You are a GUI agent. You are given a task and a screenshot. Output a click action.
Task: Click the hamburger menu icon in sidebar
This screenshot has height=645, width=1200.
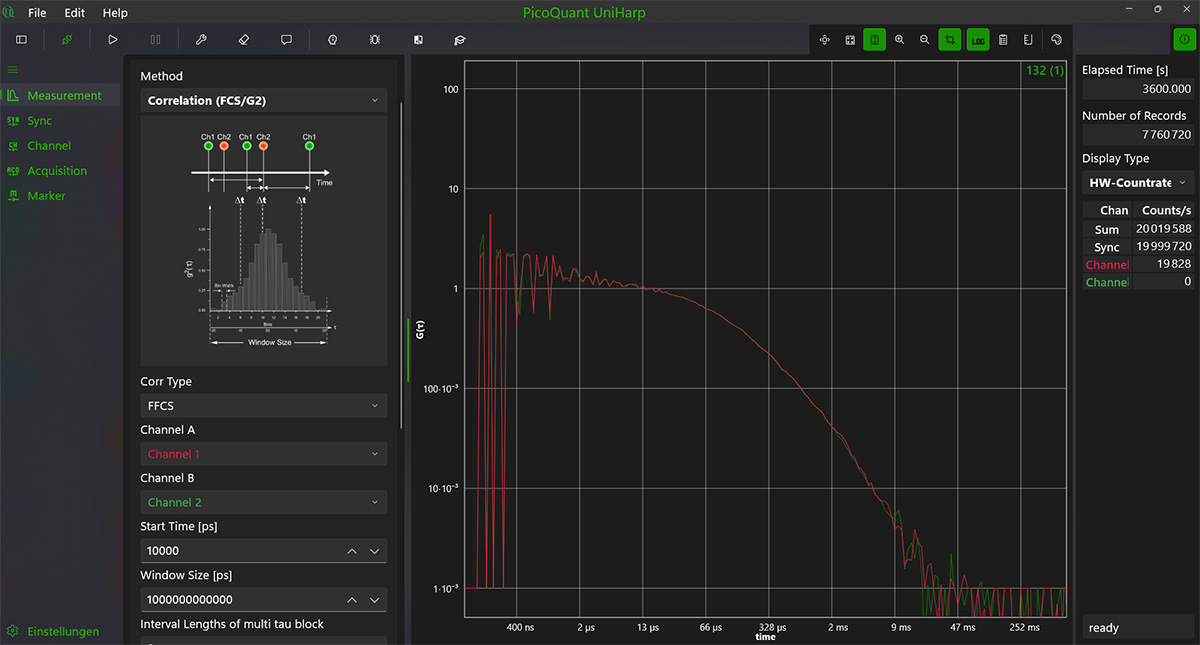click(x=13, y=70)
